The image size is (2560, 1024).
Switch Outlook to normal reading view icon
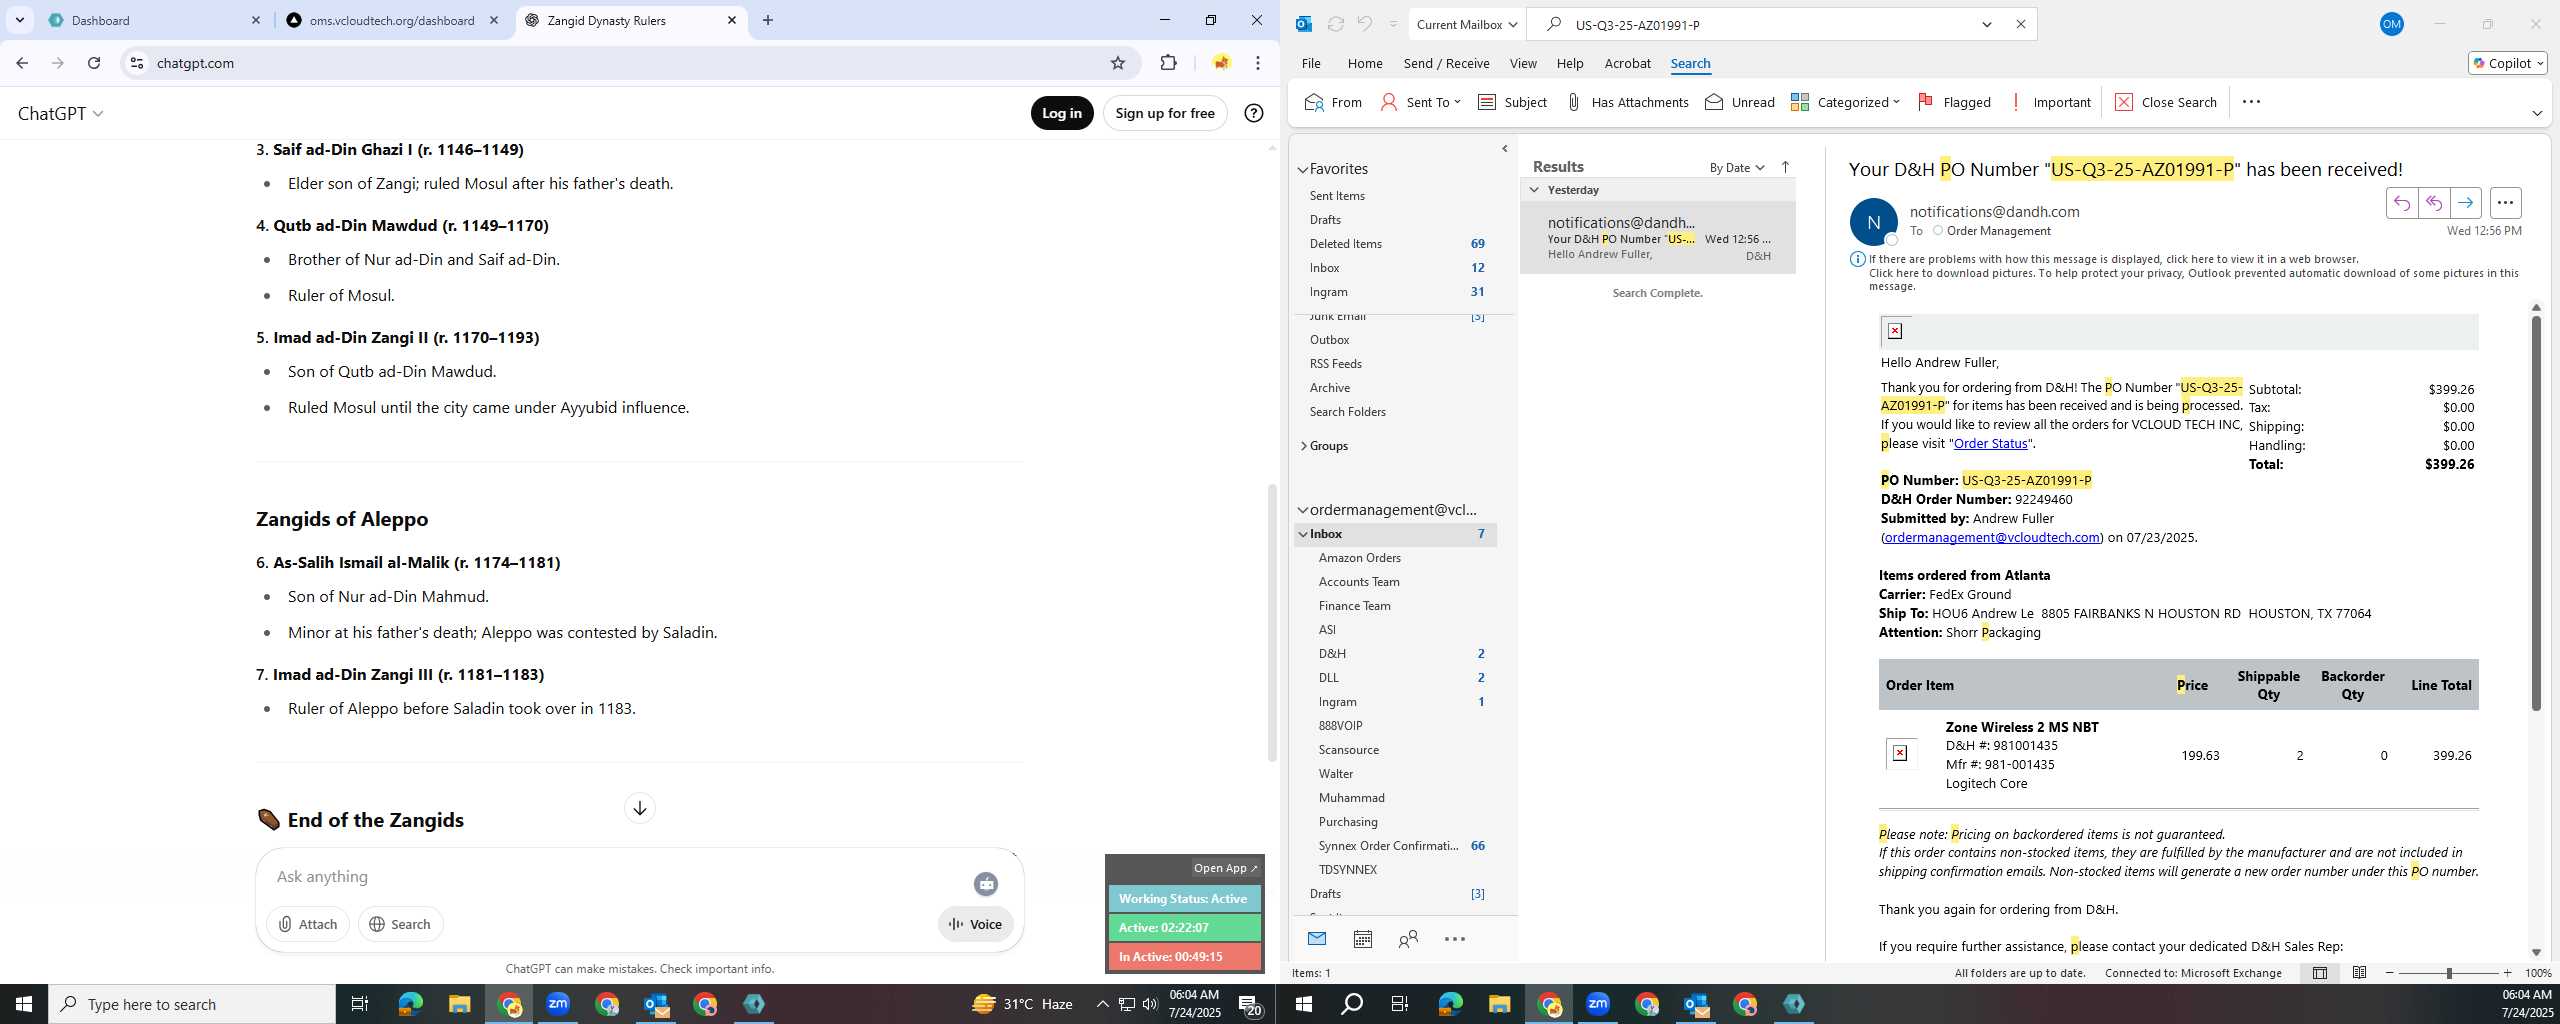click(x=2319, y=973)
